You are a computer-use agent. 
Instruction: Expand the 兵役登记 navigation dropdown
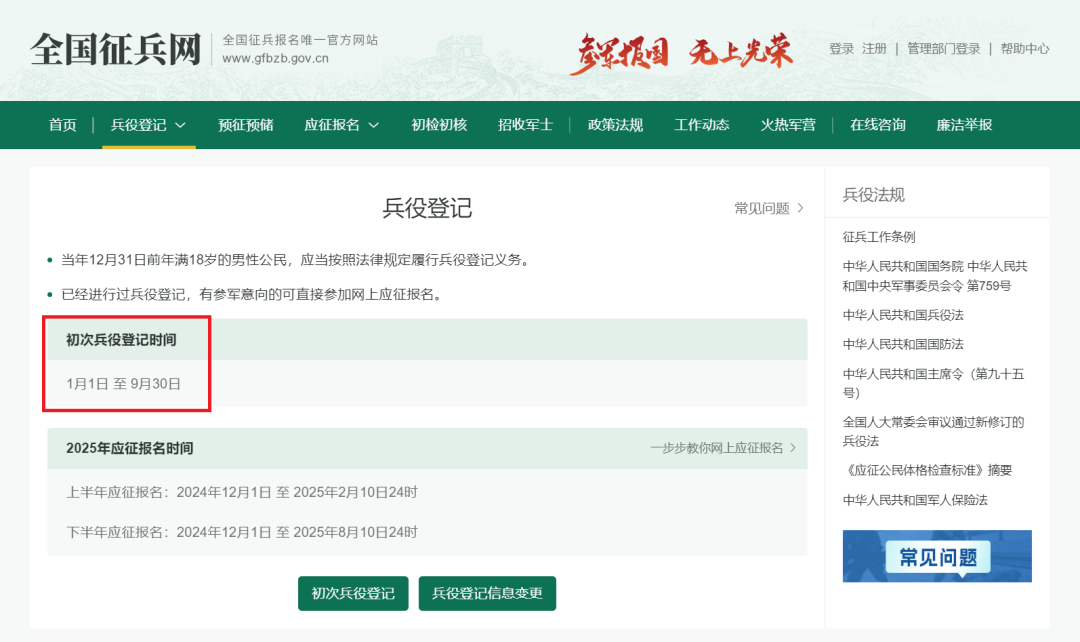148,124
